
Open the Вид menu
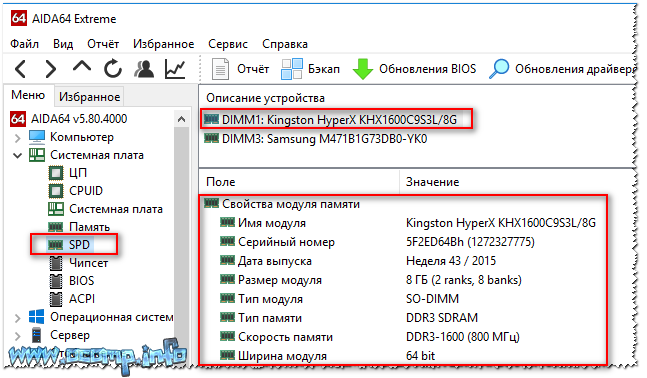point(63,44)
